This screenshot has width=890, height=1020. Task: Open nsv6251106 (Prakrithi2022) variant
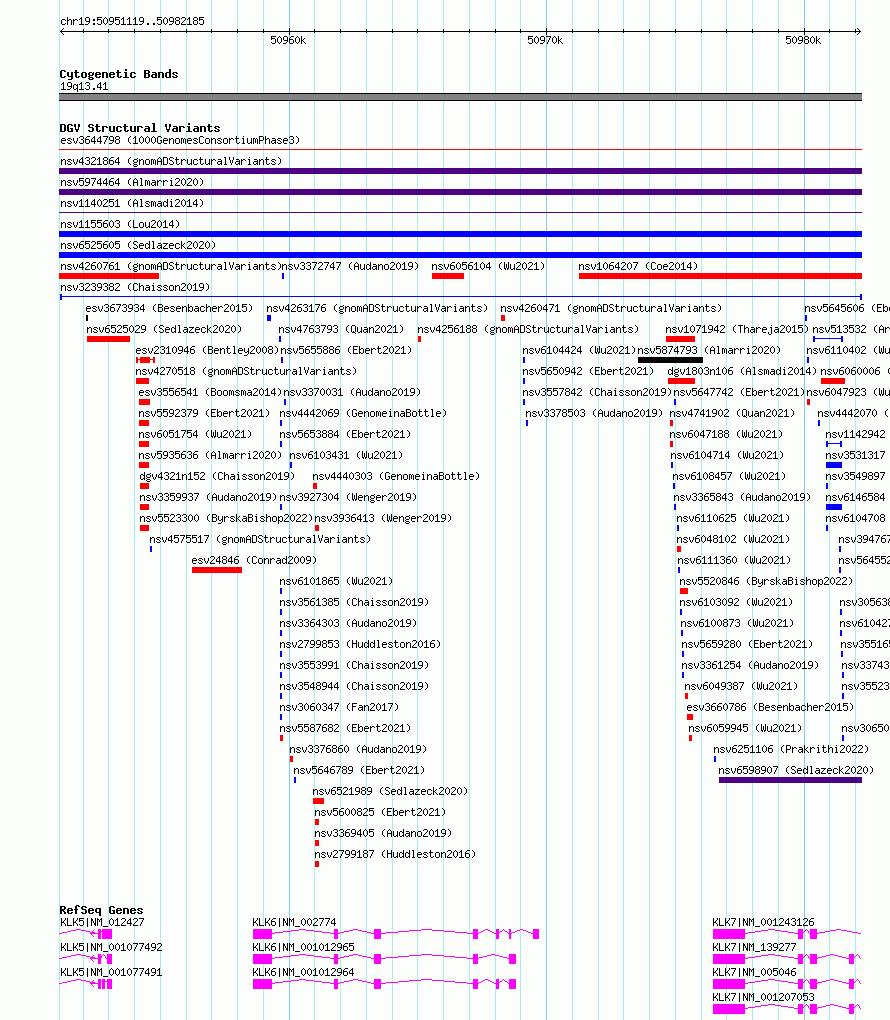(x=791, y=749)
